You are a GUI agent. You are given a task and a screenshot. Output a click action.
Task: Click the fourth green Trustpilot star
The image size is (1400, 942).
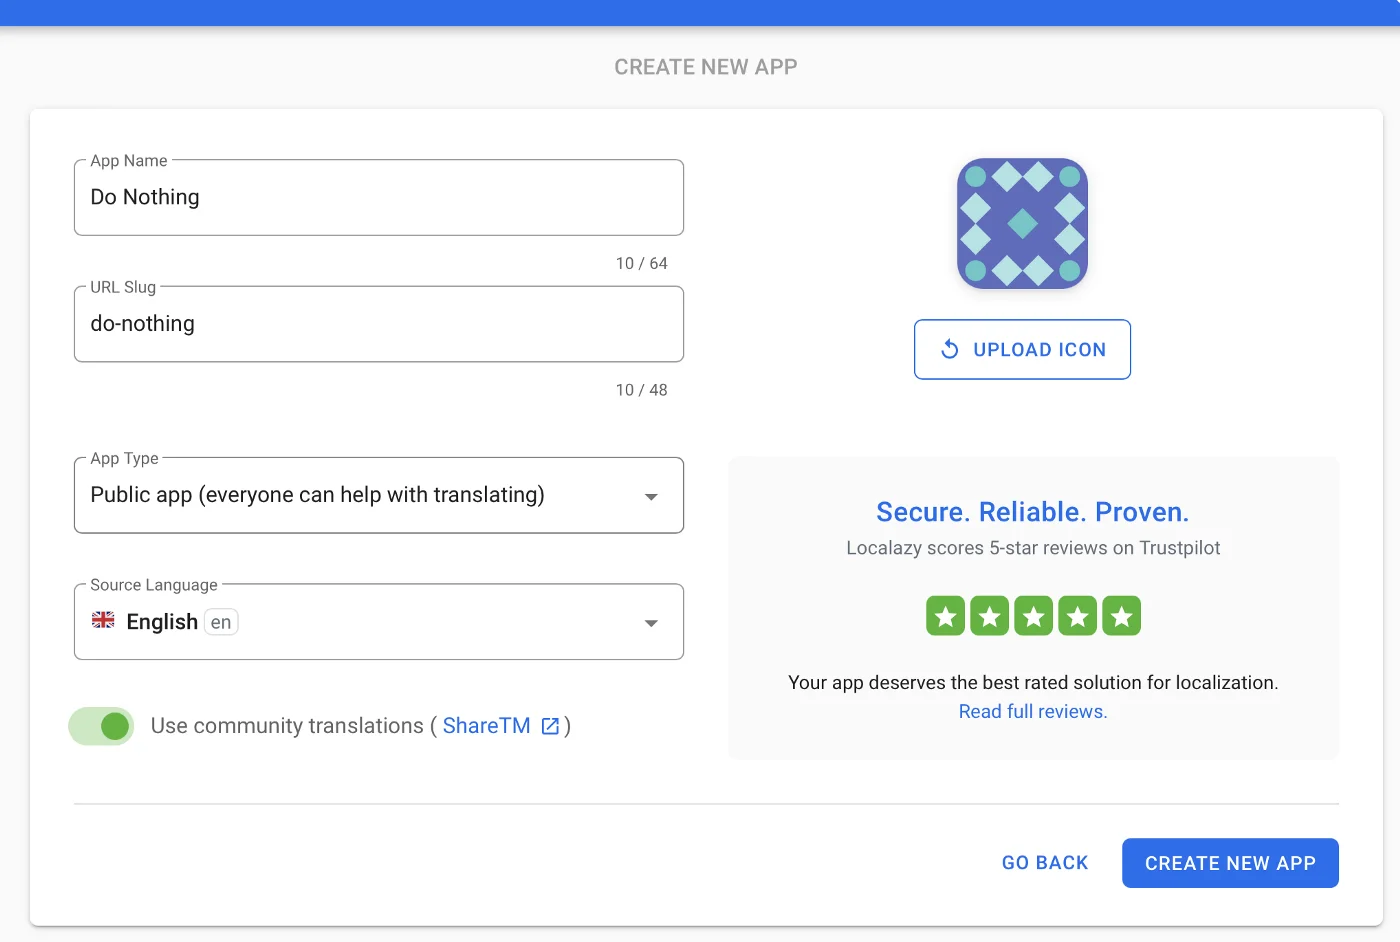[1077, 616]
